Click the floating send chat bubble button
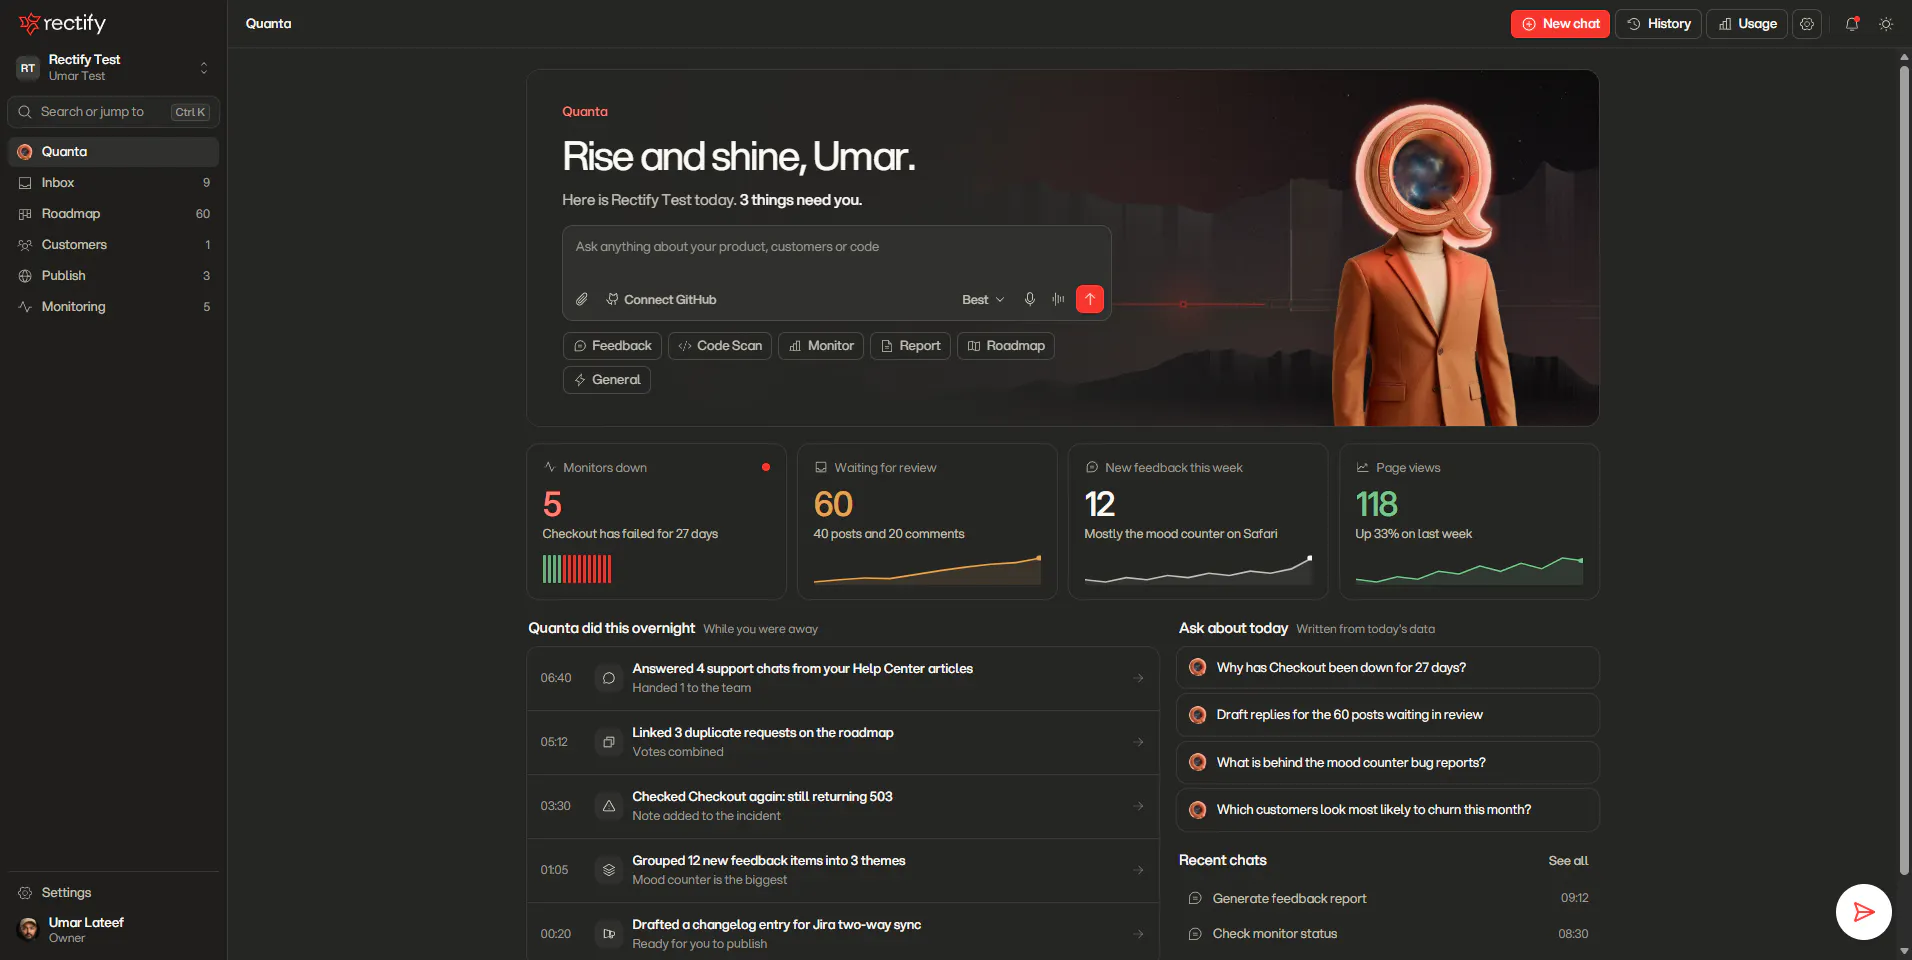Image resolution: width=1912 pixels, height=960 pixels. coord(1864,912)
